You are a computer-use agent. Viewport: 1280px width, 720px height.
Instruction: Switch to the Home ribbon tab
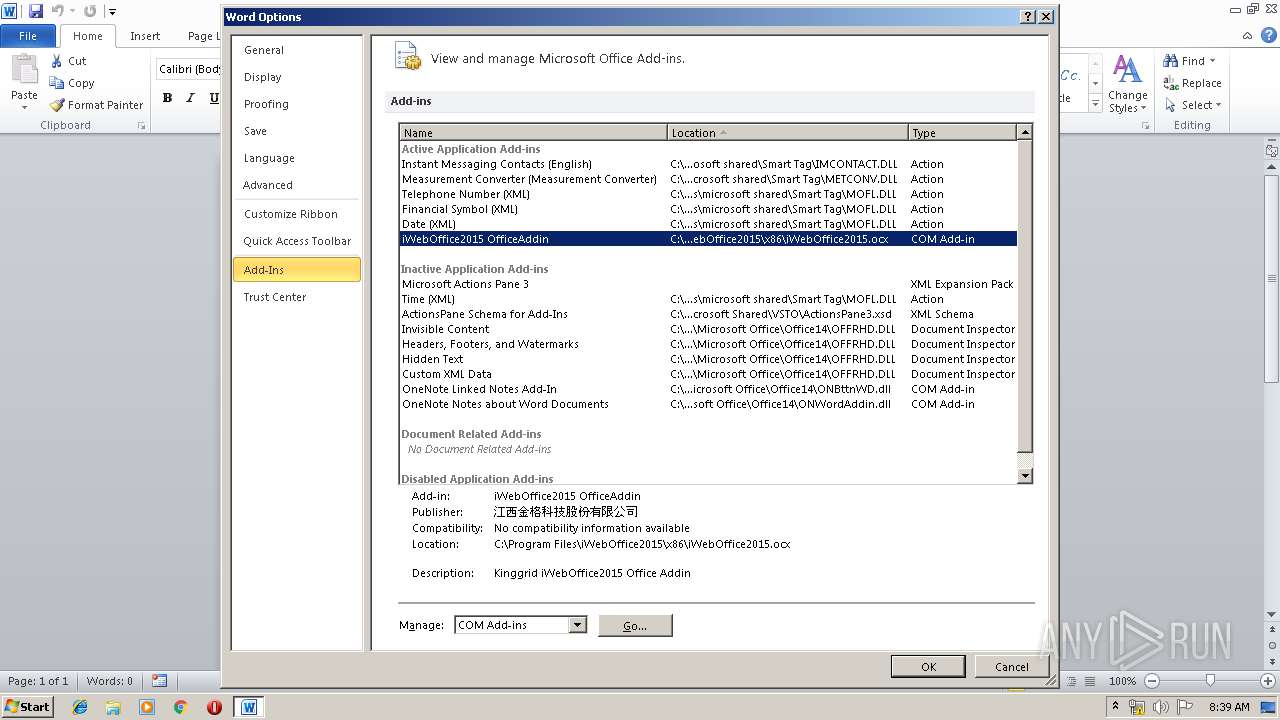click(x=87, y=36)
